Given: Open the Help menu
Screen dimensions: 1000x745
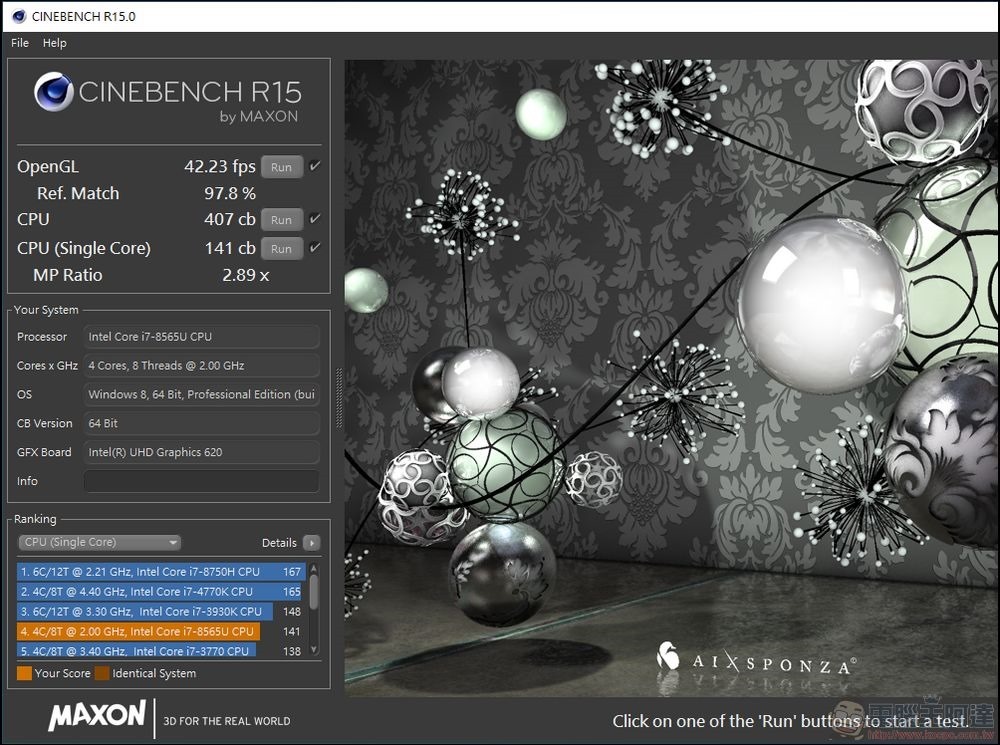Looking at the screenshot, I should pos(54,43).
